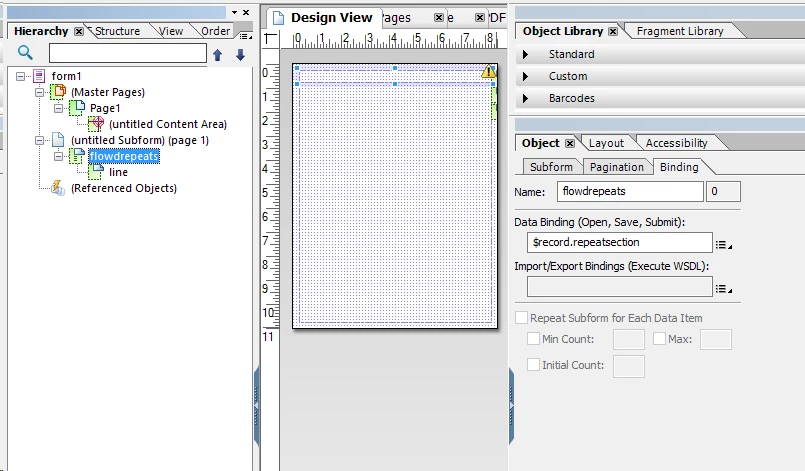Click the Hierarchy search magnifier icon
The width and height of the screenshot is (805, 471).
tap(25, 52)
